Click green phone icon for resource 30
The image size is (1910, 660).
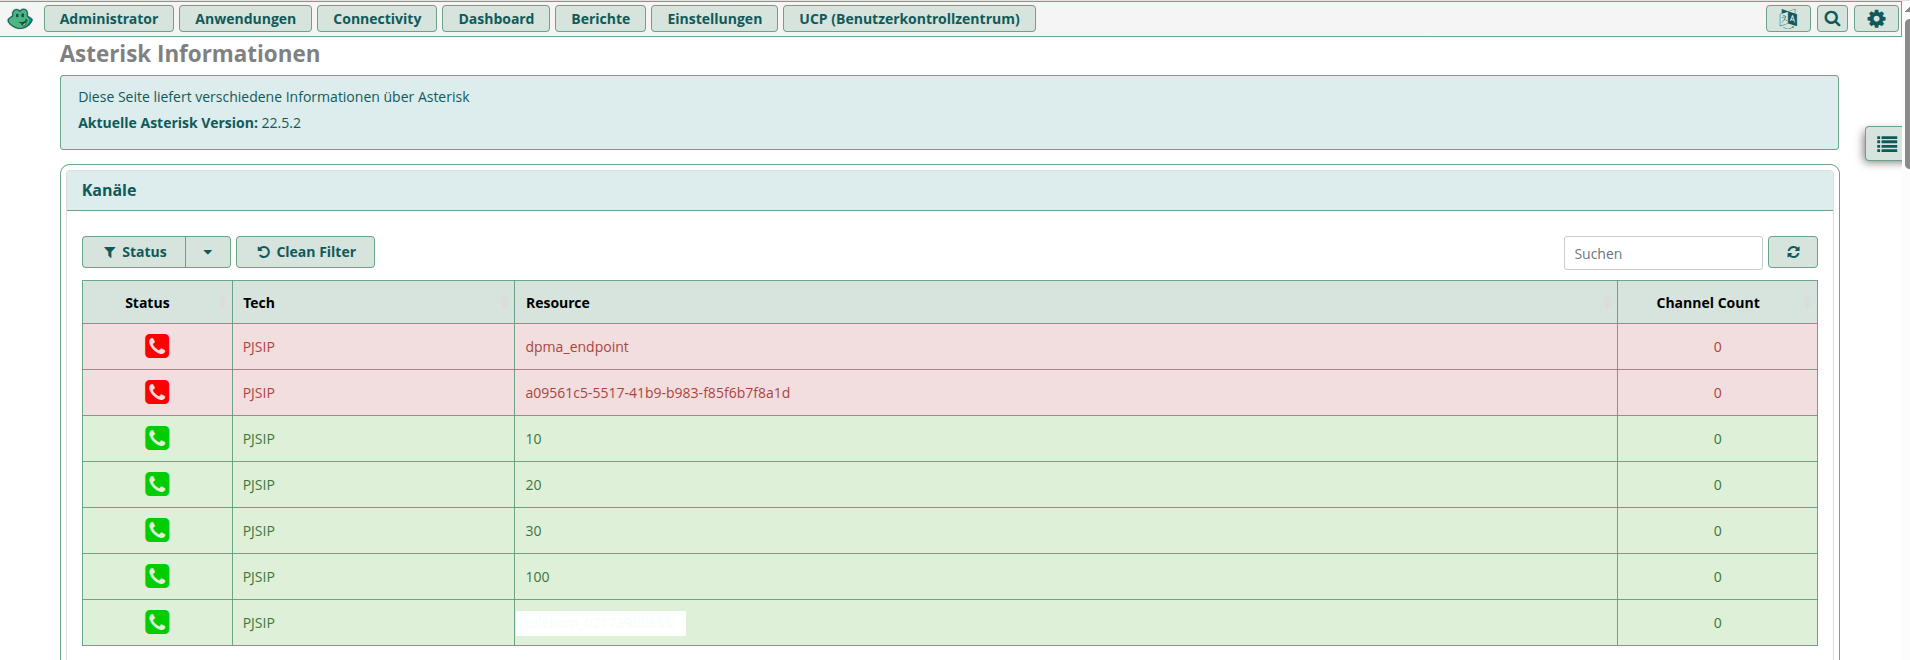pyautogui.click(x=157, y=531)
